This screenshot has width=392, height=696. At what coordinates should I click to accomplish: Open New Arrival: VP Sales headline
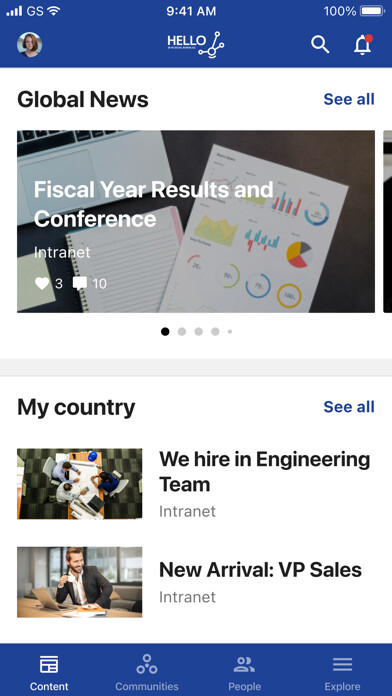[x=261, y=570]
